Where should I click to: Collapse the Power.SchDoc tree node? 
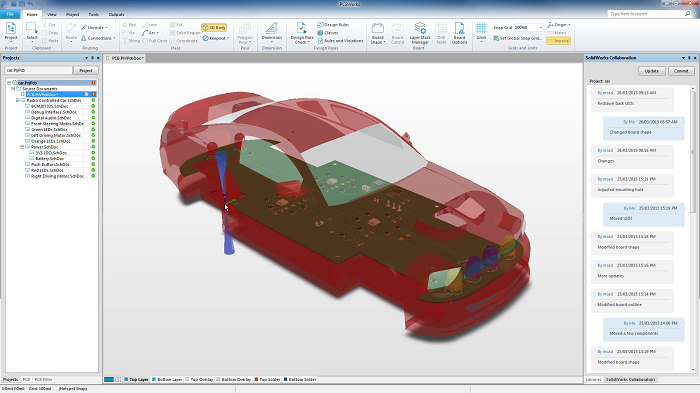(22, 147)
